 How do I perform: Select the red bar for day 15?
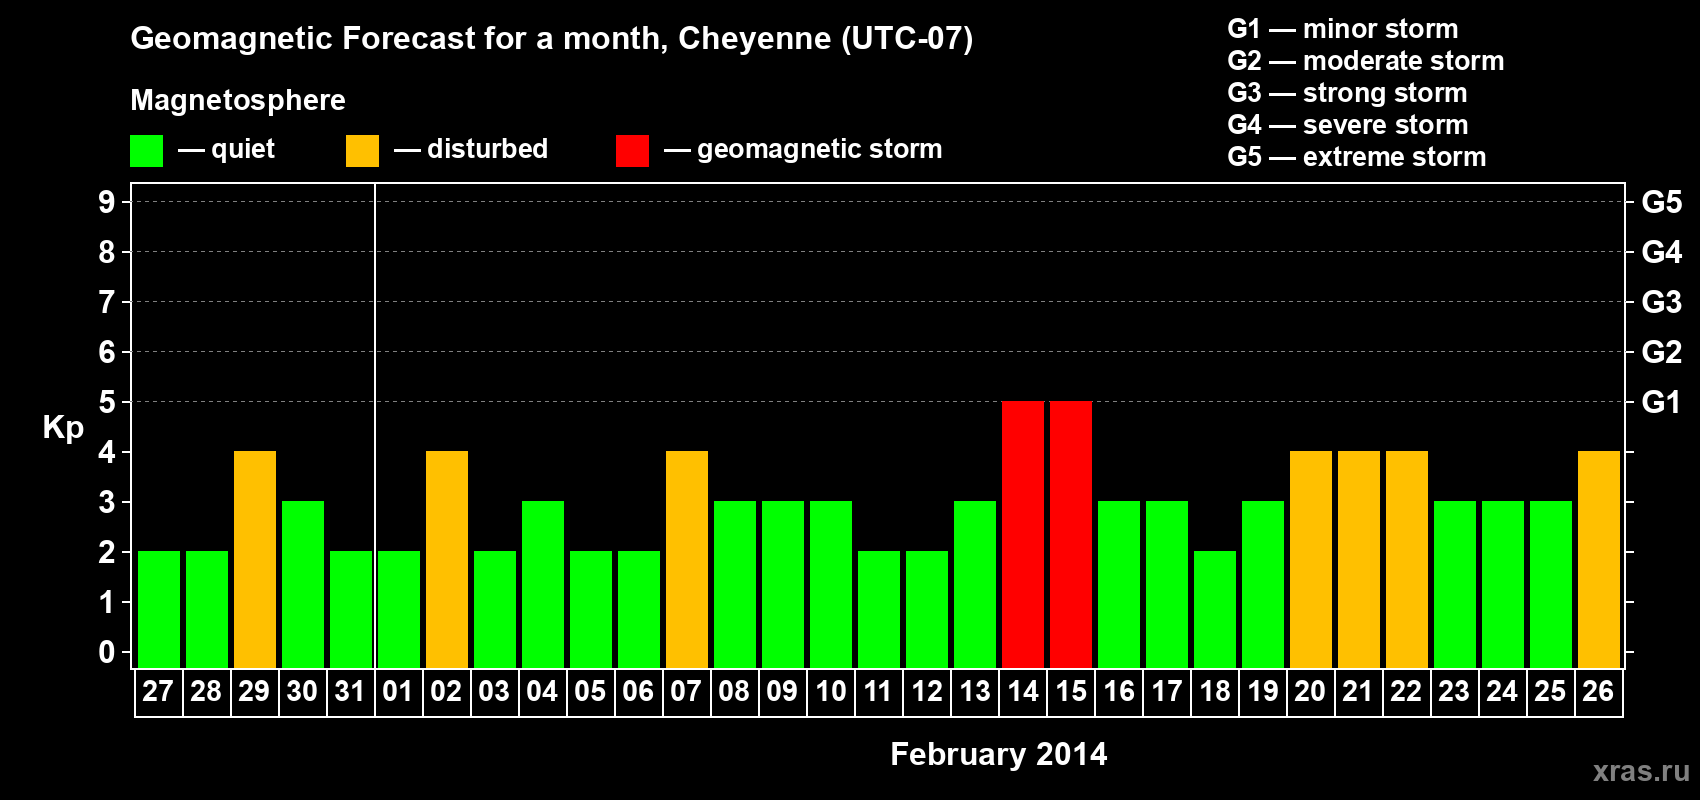click(1071, 534)
